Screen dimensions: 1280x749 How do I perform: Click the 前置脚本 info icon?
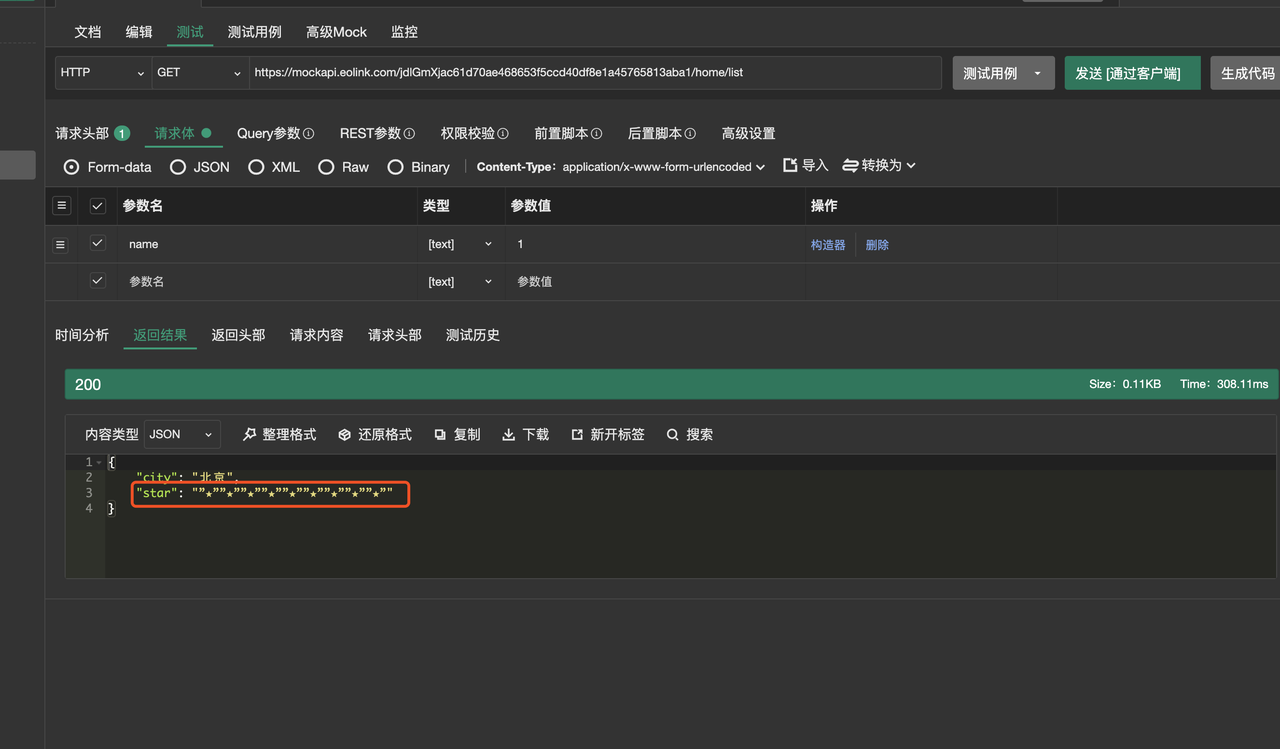597,134
